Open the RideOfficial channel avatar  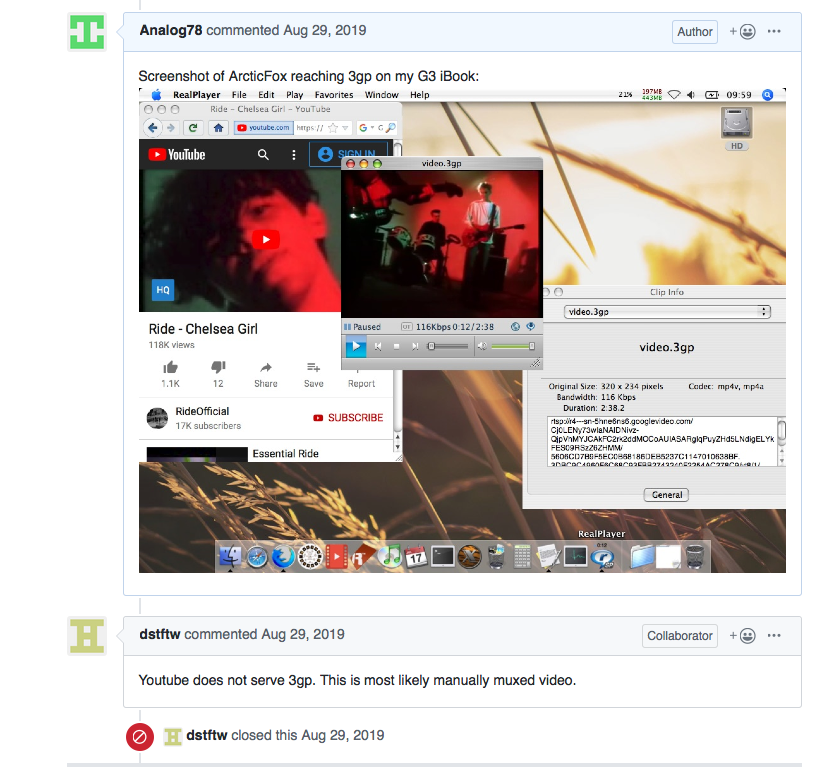click(157, 418)
